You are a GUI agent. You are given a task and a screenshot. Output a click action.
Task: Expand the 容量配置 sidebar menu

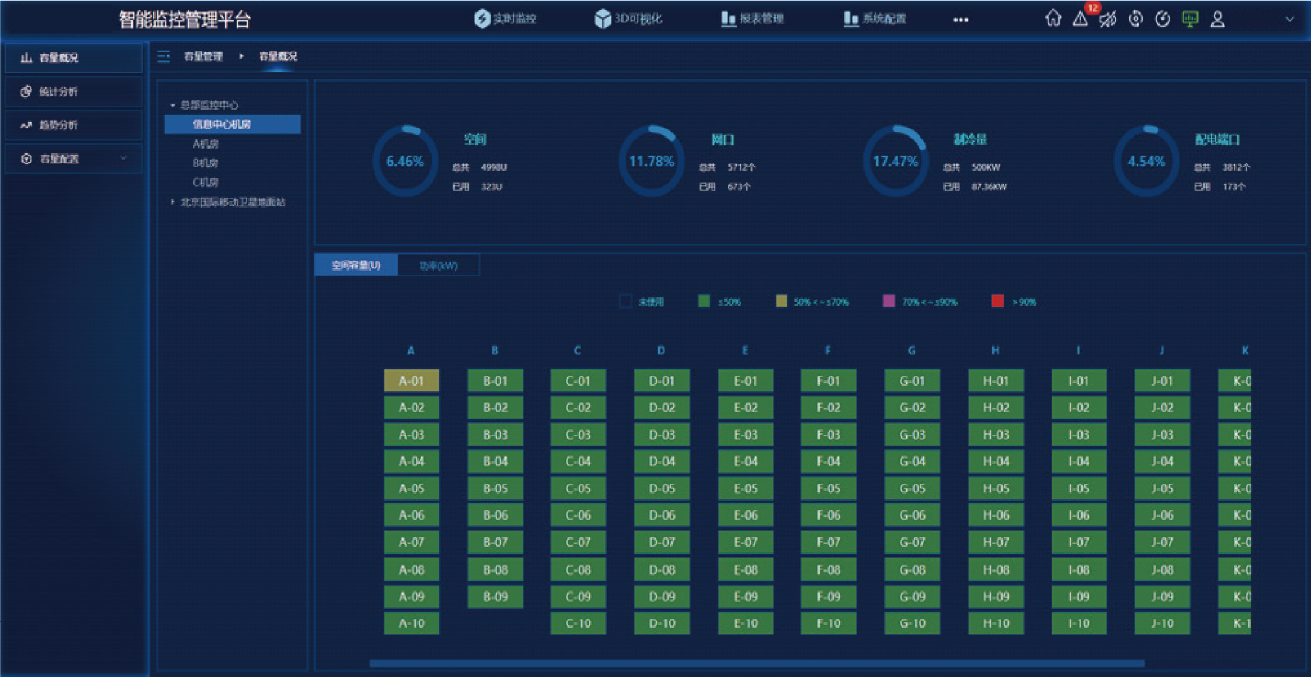point(72,159)
